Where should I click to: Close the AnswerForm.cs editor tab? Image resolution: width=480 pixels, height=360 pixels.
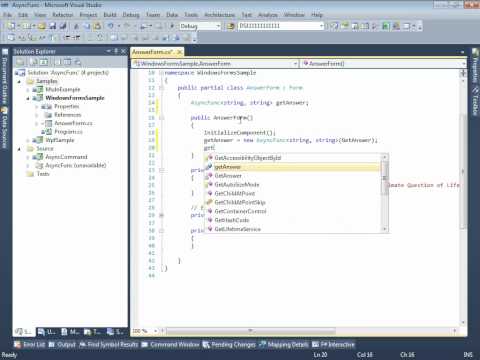tap(179, 52)
